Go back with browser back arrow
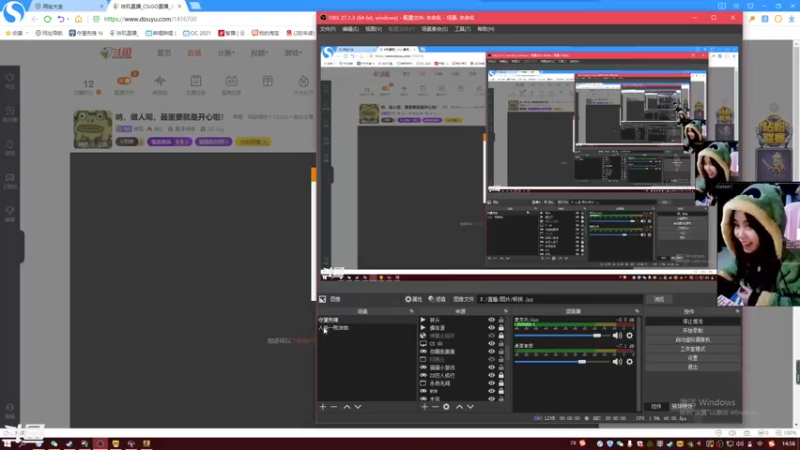The width and height of the screenshot is (800, 450). 34,19
